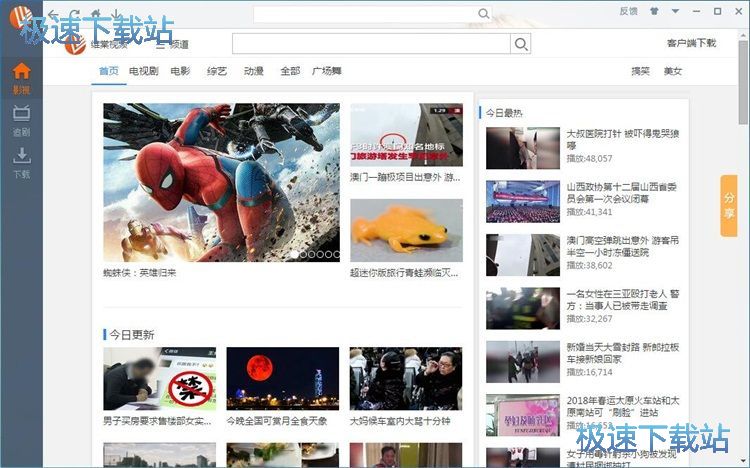Image resolution: width=750 pixels, height=468 pixels.
Task: Click the 2018年春运大原火车站 headline
Action: [x=623, y=406]
